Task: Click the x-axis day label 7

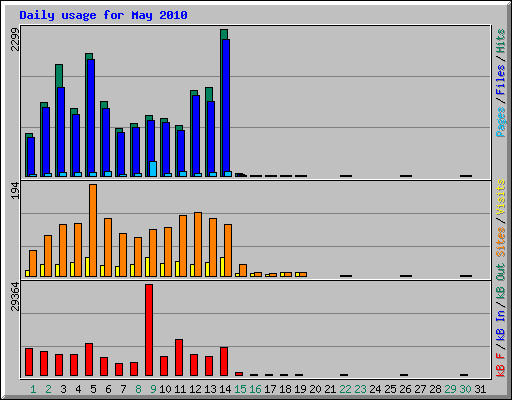Action: (123, 389)
